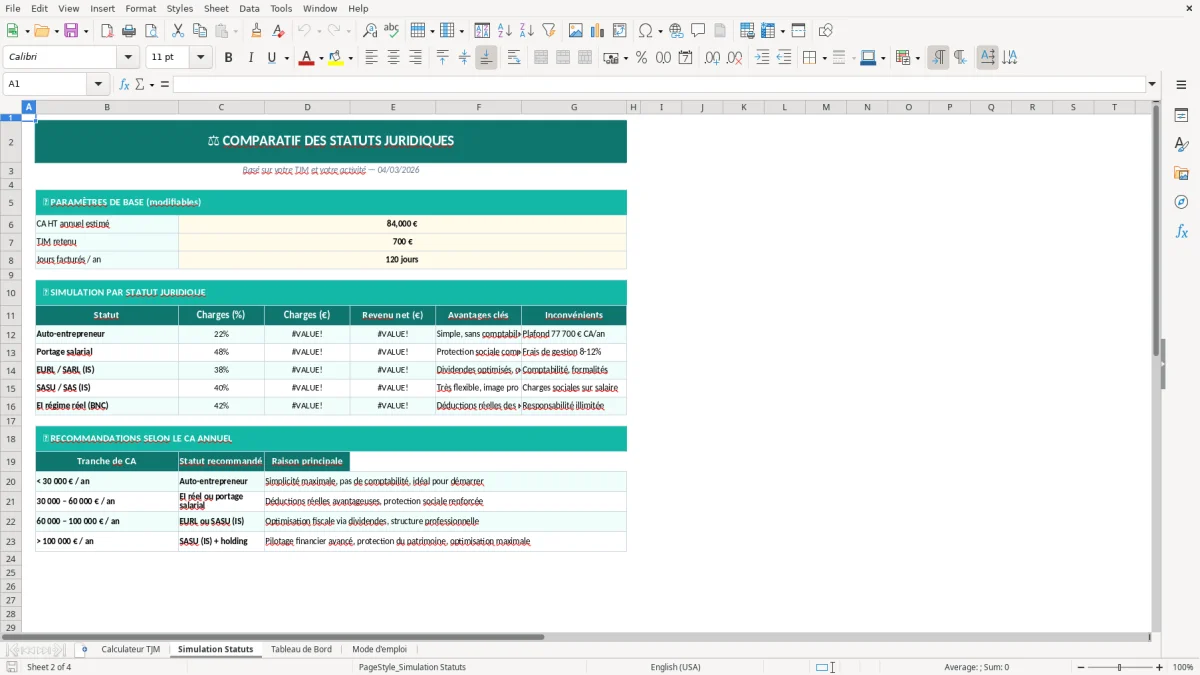
Task: Toggle Left-To-Right text direction
Action: (x=938, y=58)
